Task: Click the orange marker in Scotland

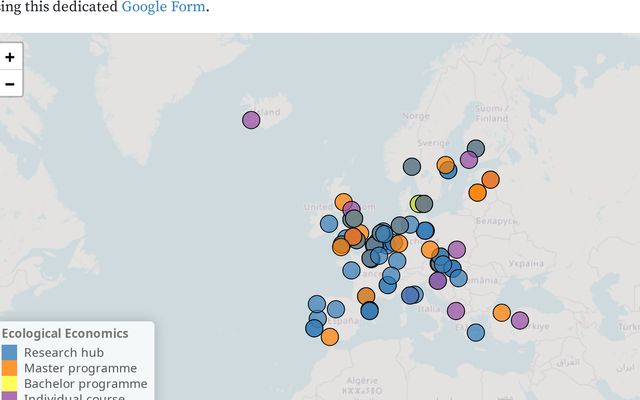Action: (343, 202)
